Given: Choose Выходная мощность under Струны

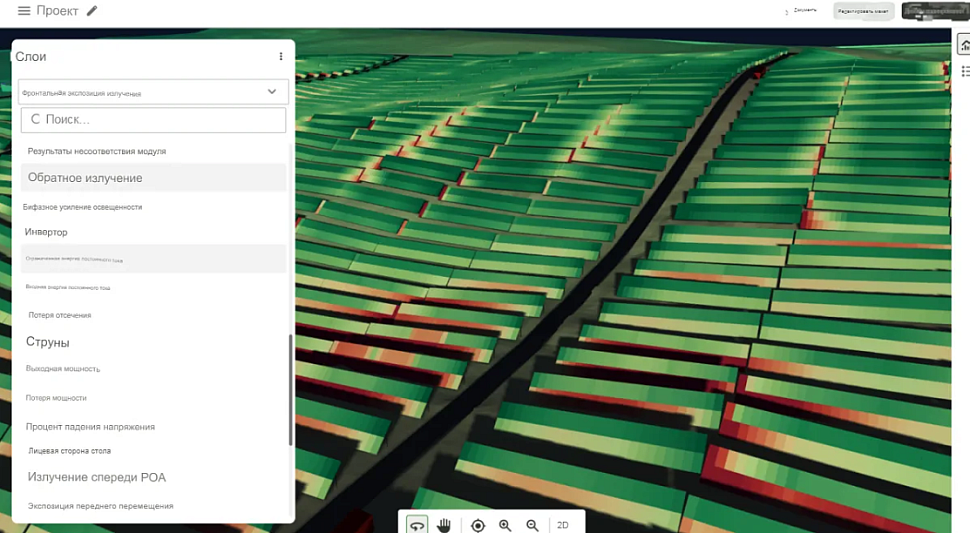Looking at the screenshot, I should [63, 369].
